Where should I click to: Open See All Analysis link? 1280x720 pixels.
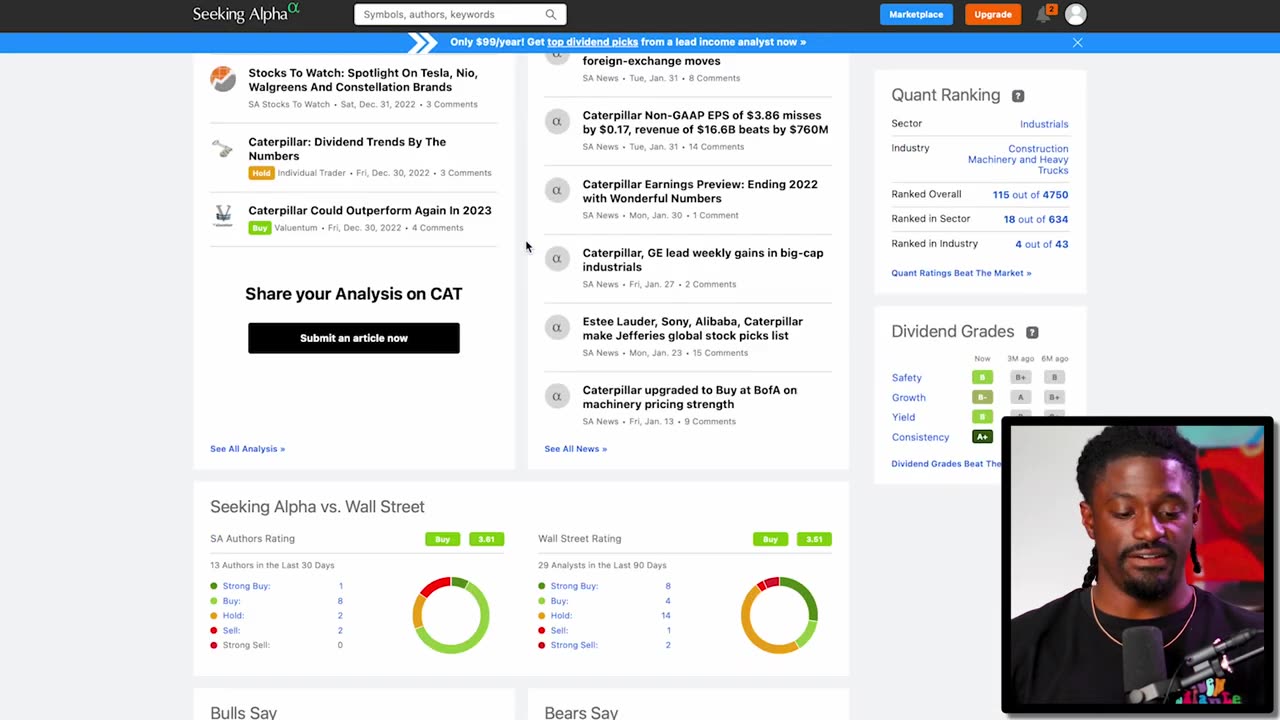pos(247,449)
